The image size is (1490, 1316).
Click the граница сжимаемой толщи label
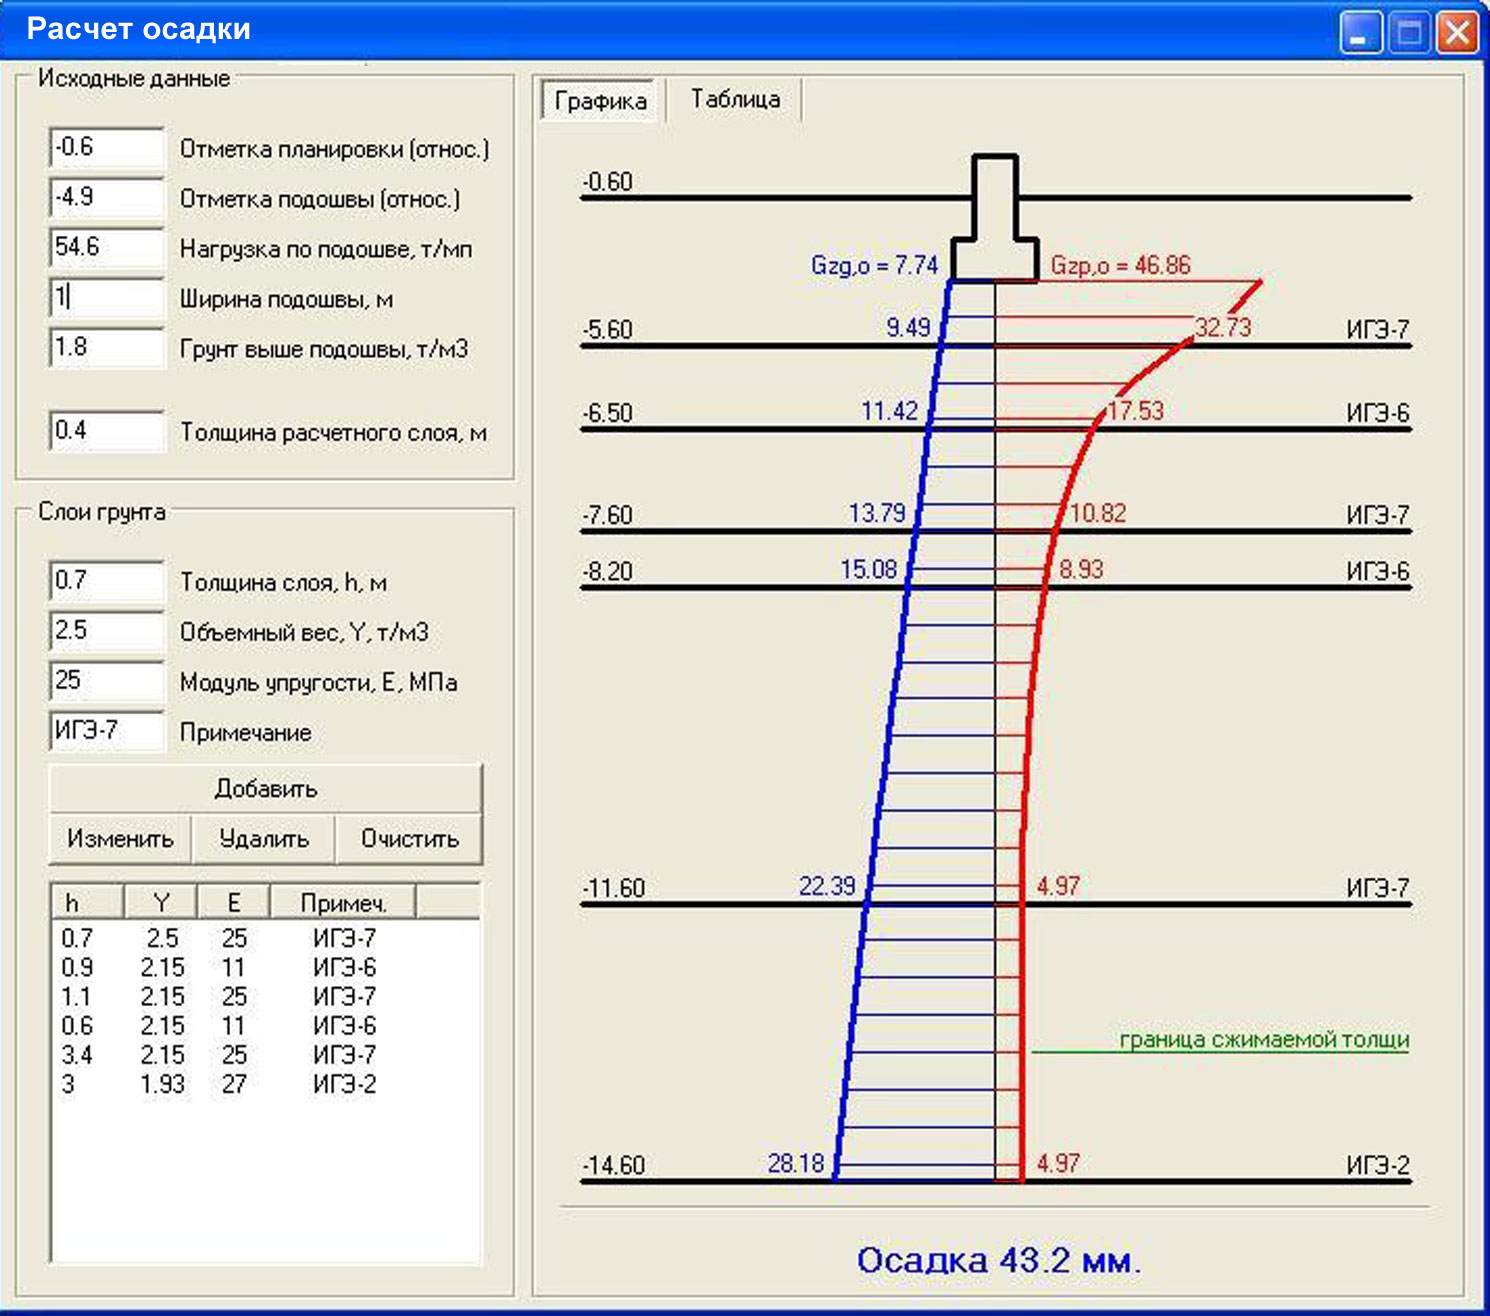click(1264, 1040)
